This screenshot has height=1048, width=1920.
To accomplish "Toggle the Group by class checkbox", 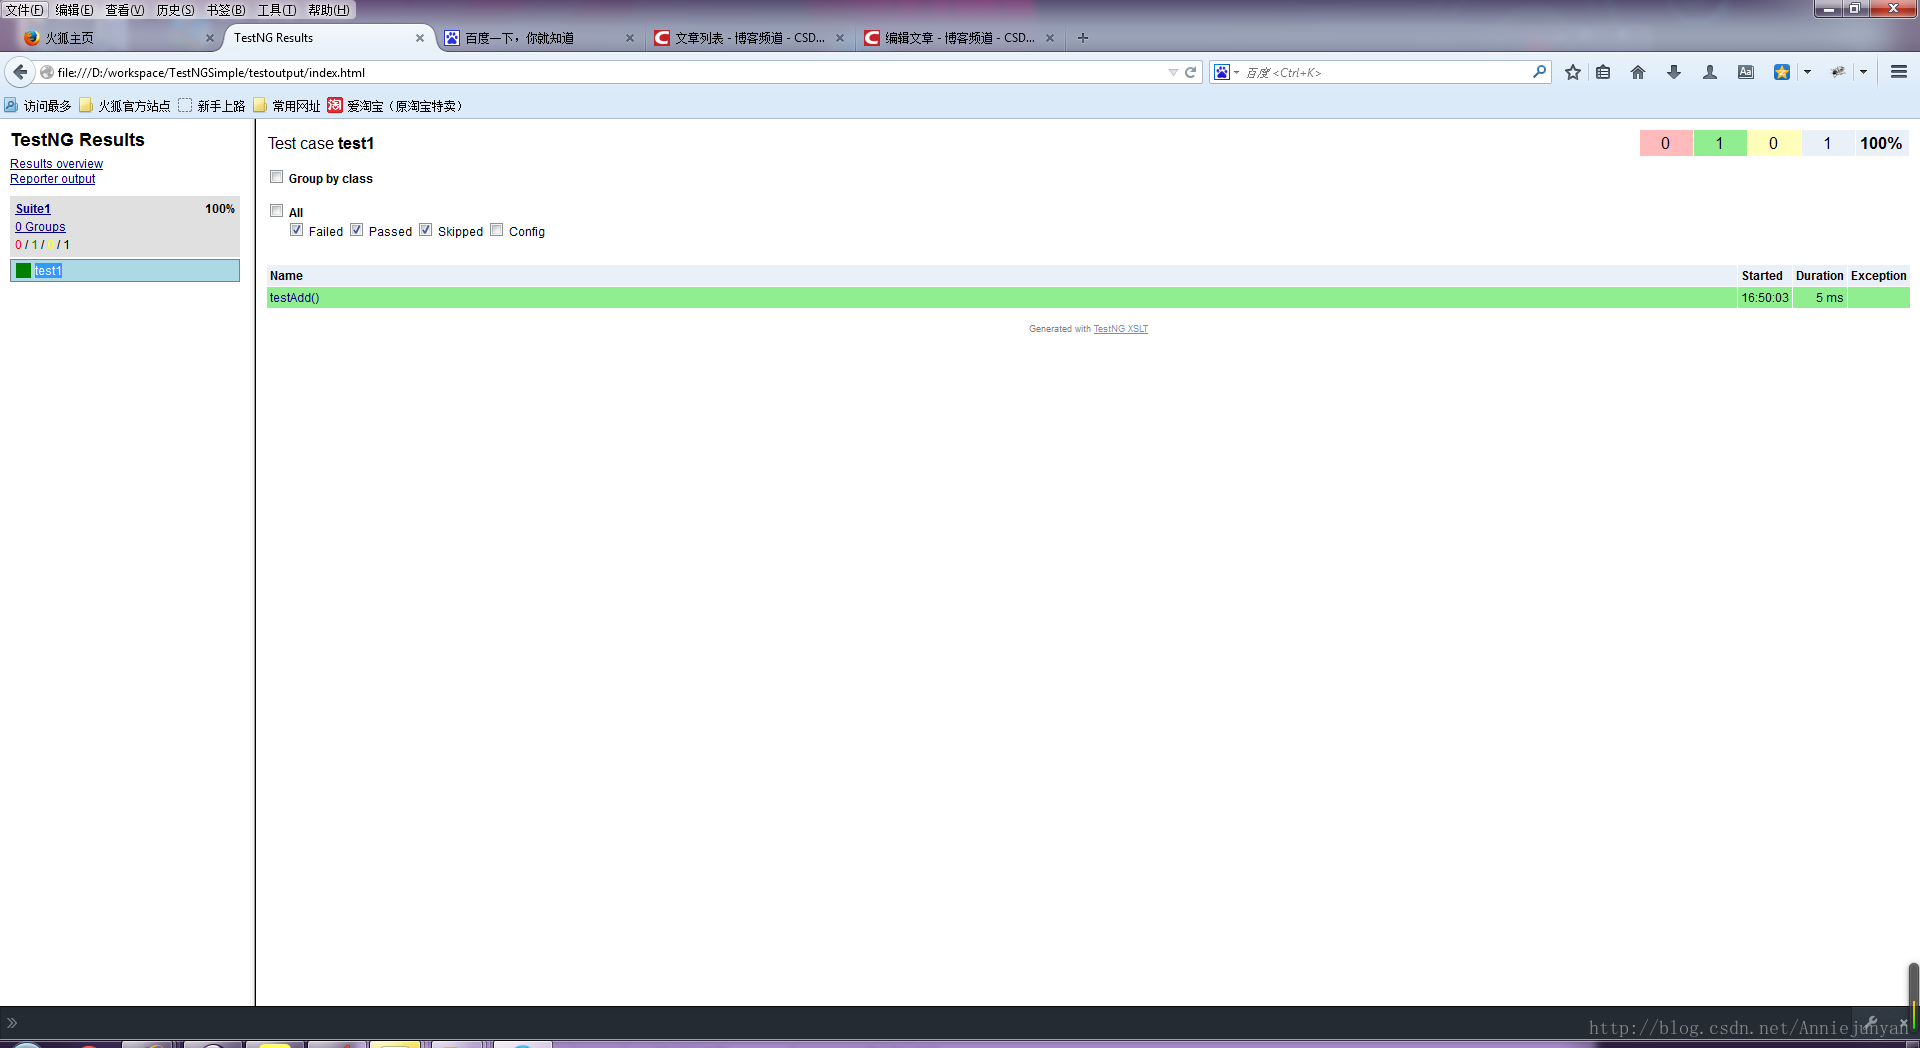I will 277,177.
